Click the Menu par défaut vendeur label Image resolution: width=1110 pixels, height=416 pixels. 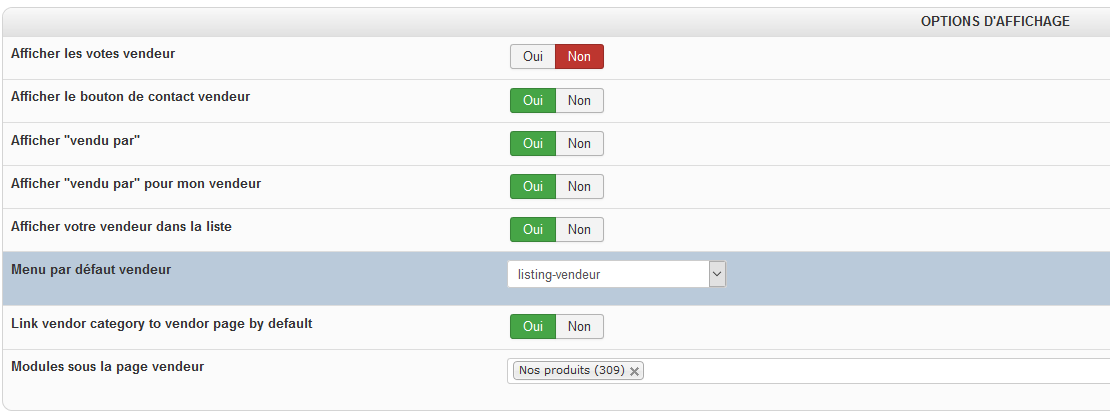point(91,269)
